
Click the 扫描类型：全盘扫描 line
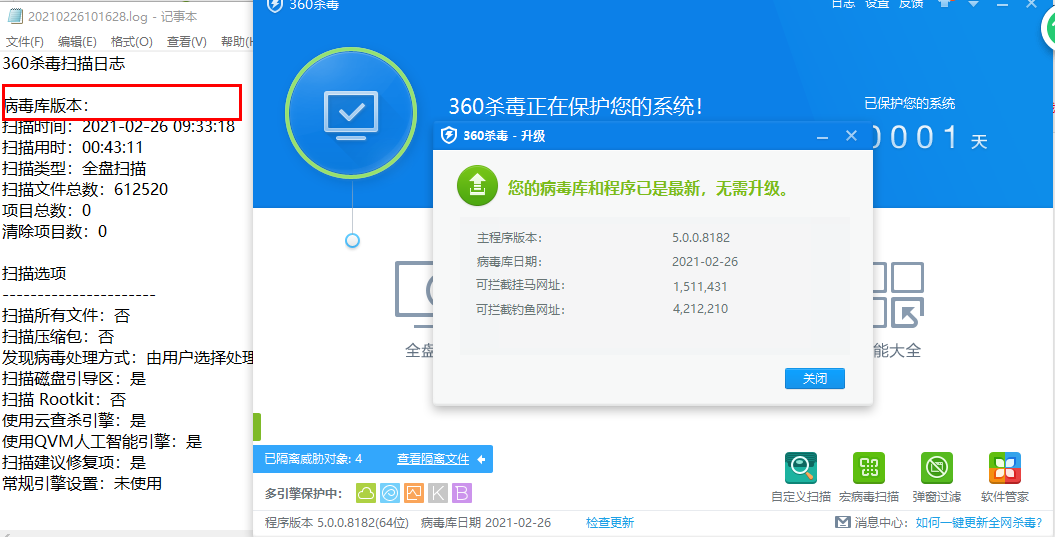click(x=74, y=168)
